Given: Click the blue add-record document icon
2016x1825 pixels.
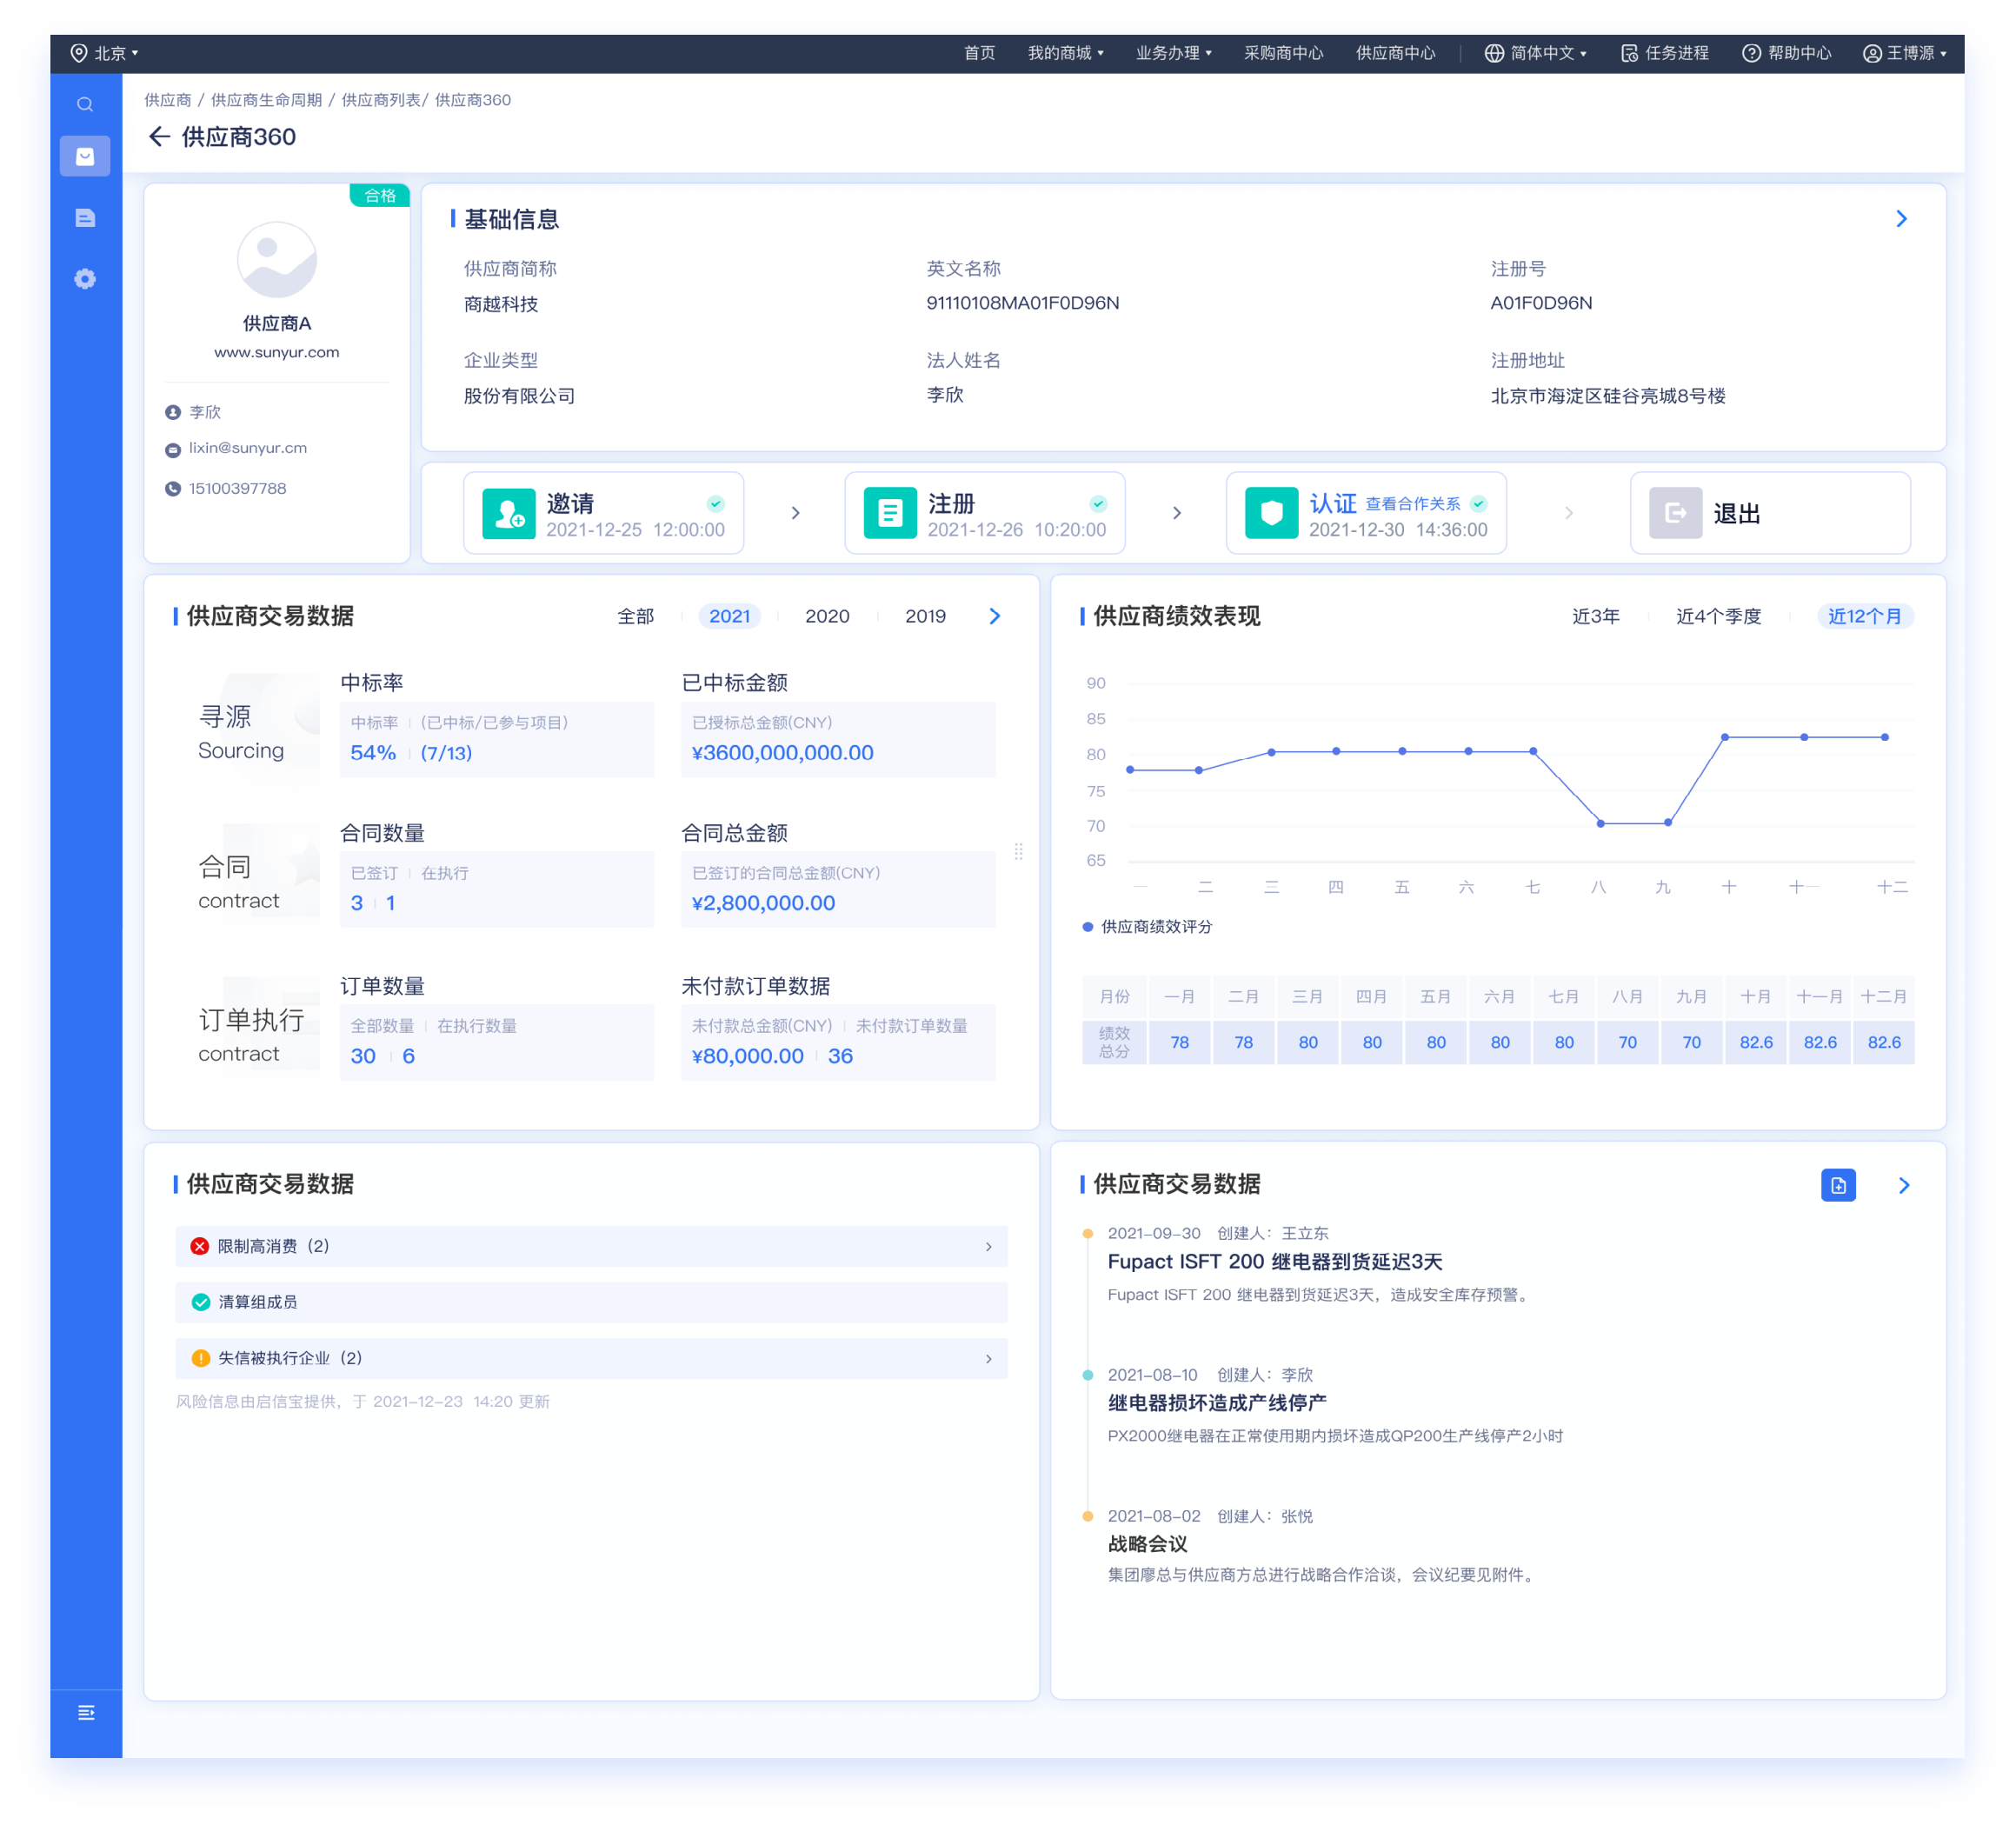Looking at the screenshot, I should [x=1838, y=1185].
